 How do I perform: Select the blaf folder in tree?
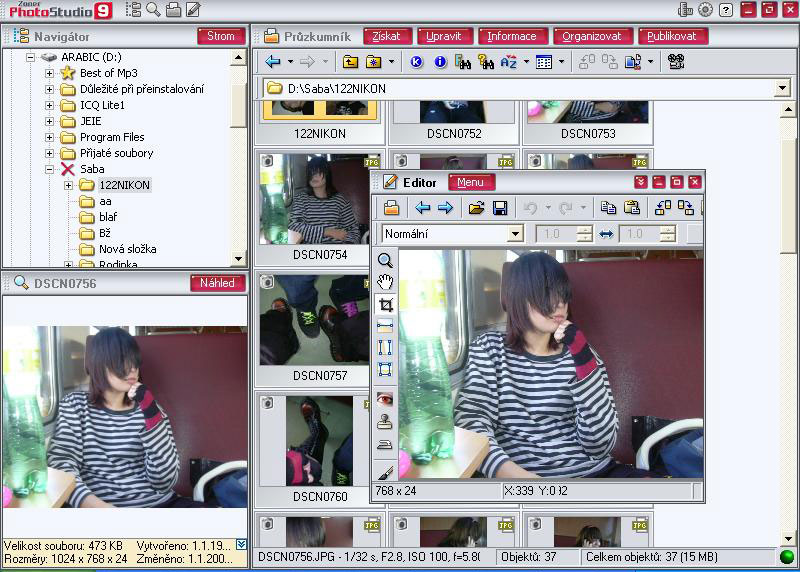[108, 217]
